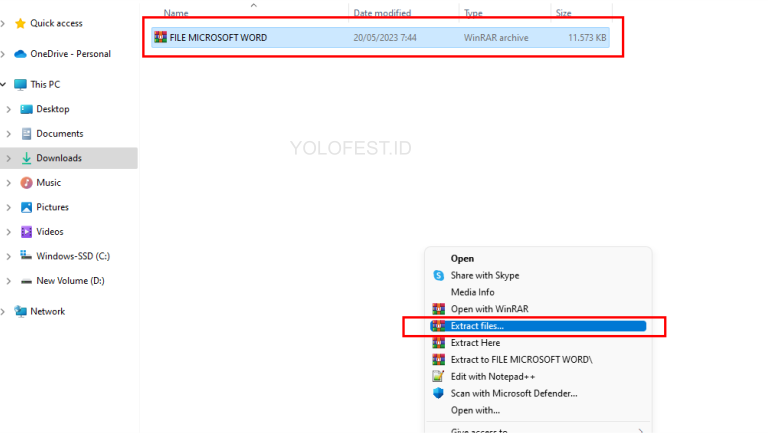This screenshot has width=768, height=433.
Task: Expand the Pictures tree node
Action: (8, 207)
